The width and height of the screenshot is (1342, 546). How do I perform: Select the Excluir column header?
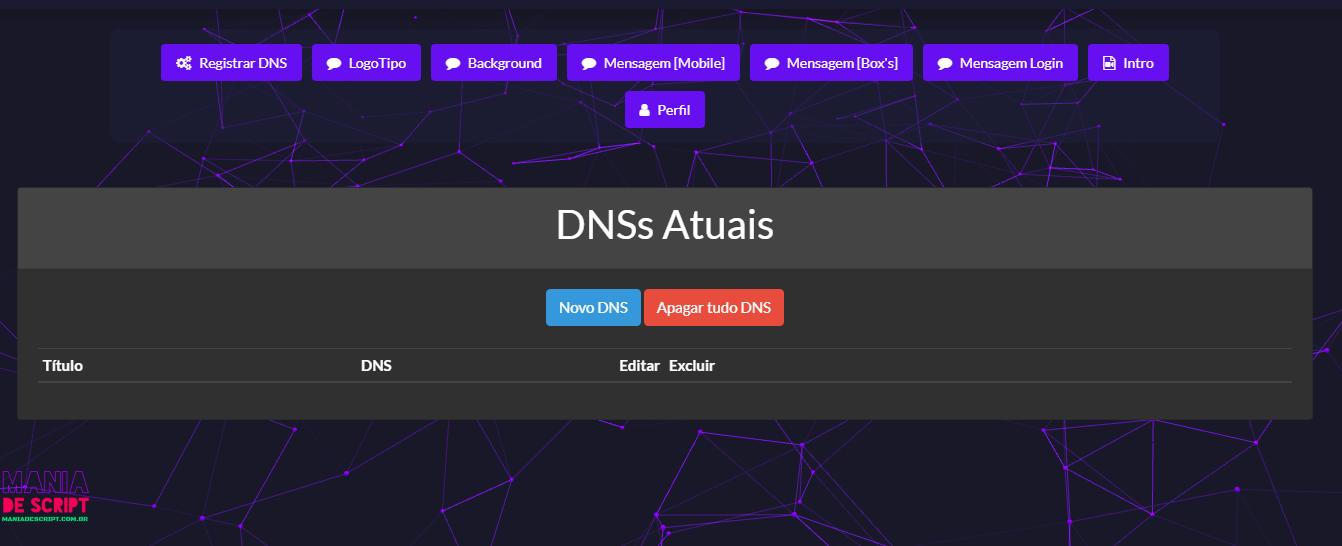pos(692,366)
